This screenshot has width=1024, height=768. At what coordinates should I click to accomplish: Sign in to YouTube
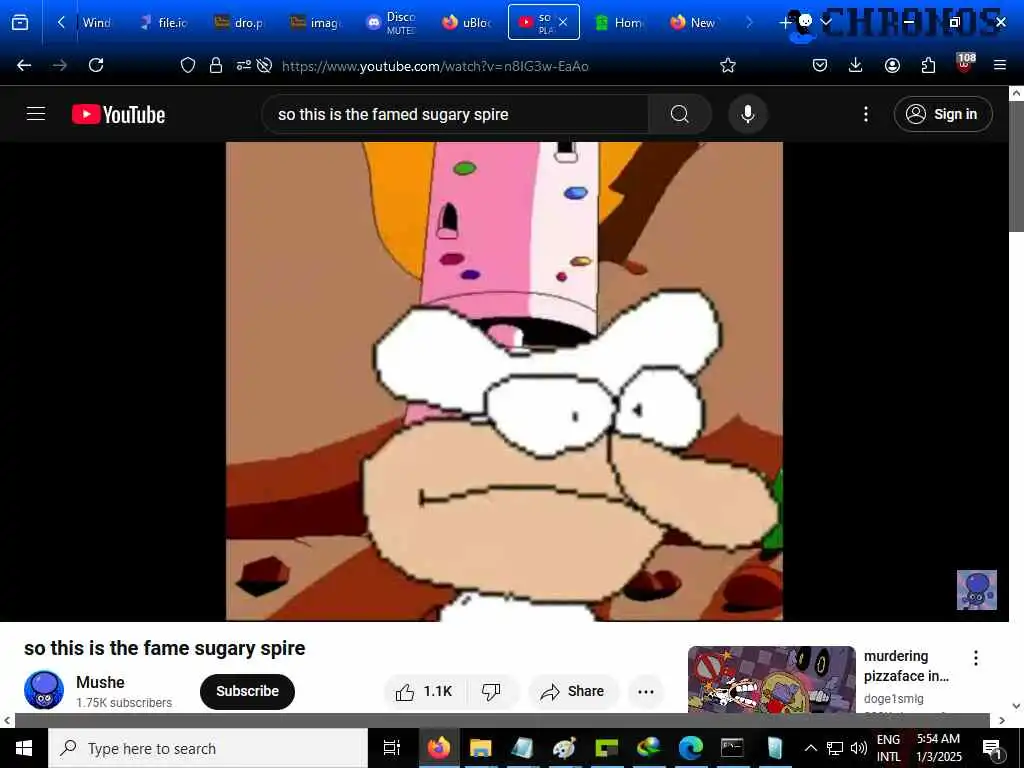(943, 114)
